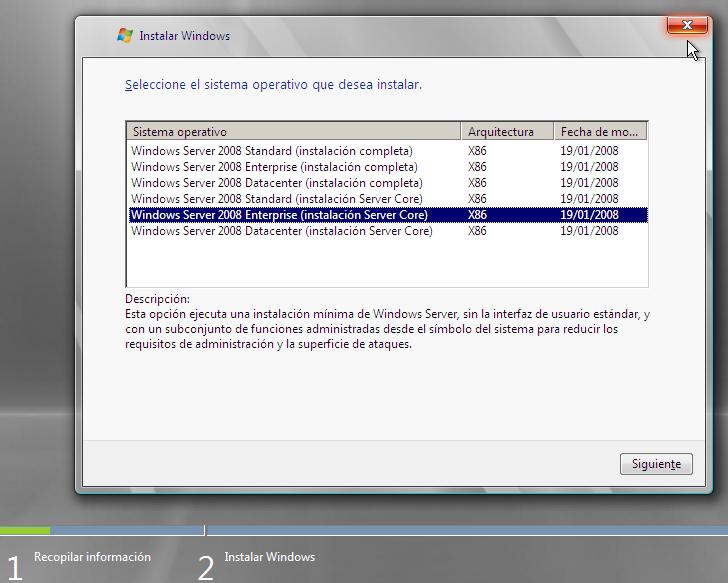This screenshot has width=728, height=583.
Task: Select Windows Server 2008 Standard (instalación completa)
Action: (272, 151)
